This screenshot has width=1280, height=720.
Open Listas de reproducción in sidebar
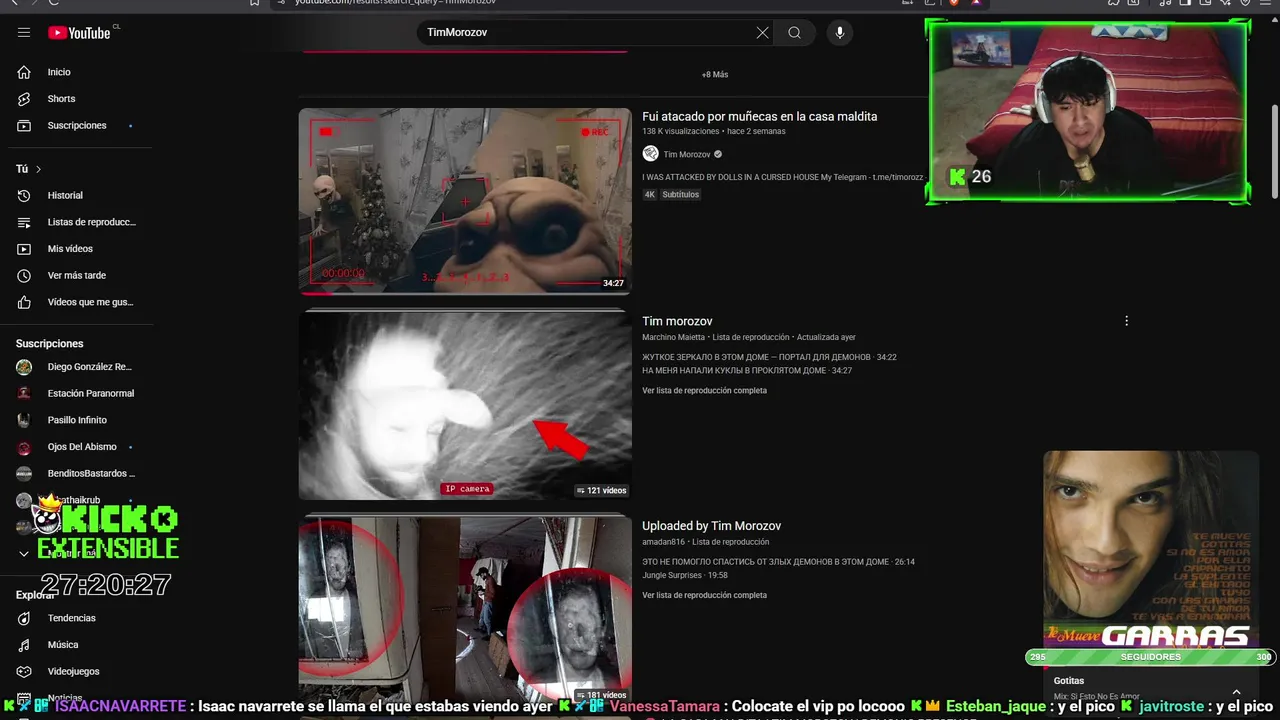tap(76, 222)
